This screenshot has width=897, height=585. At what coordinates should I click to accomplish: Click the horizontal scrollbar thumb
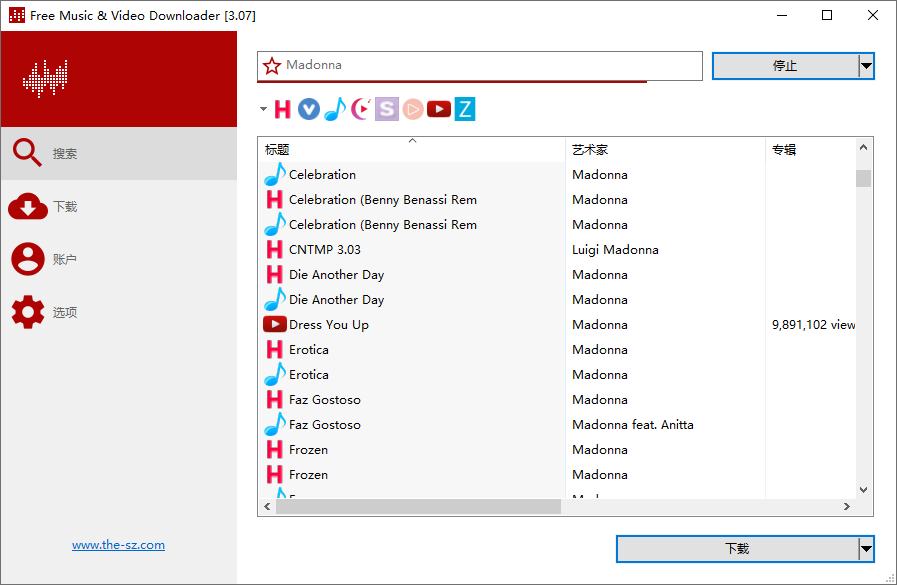(x=418, y=507)
